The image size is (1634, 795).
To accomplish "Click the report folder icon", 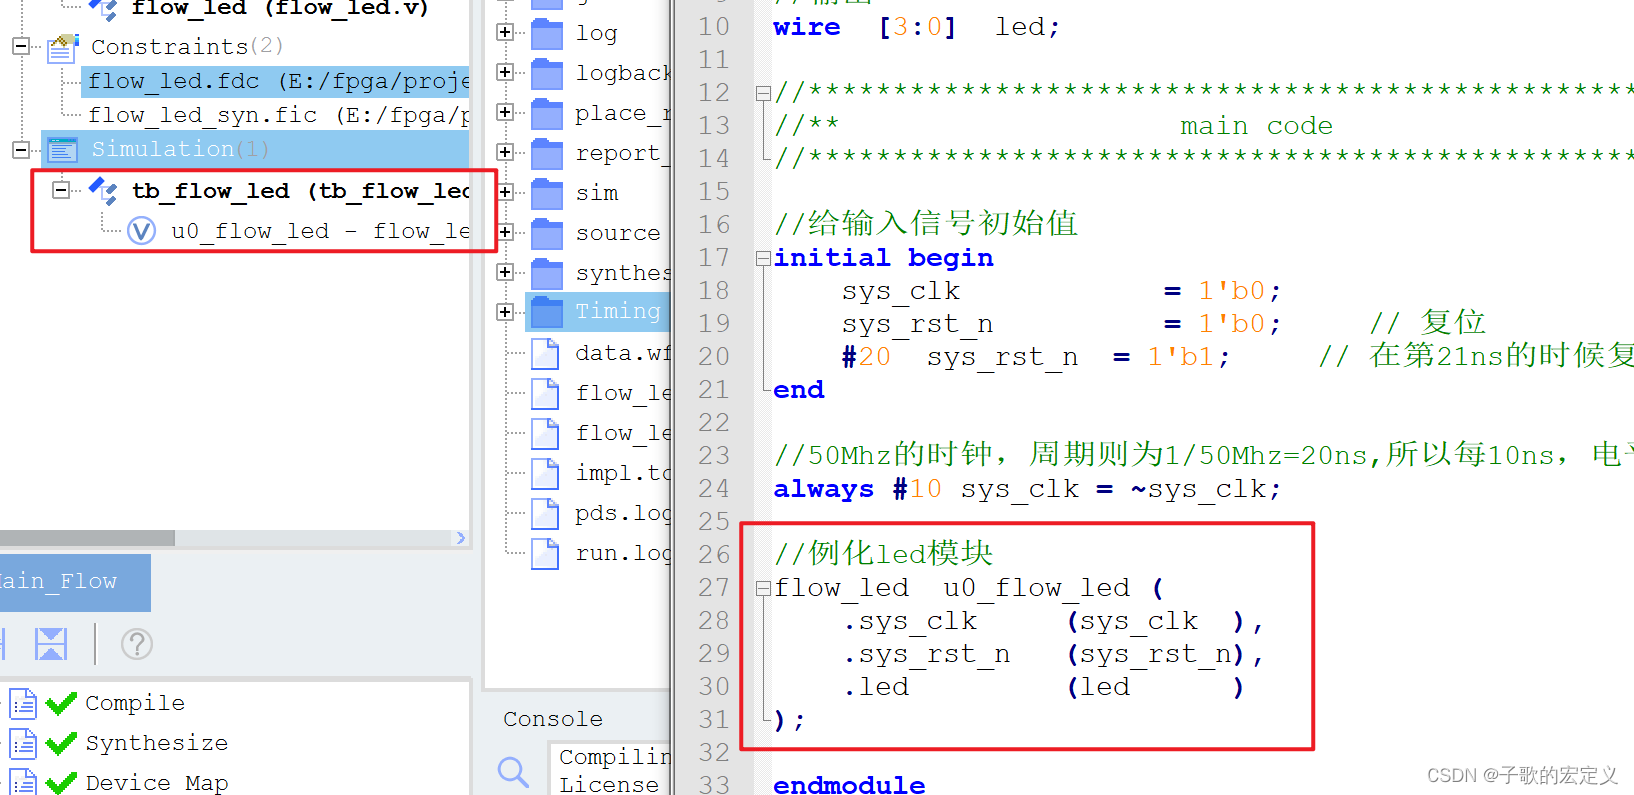I will click(546, 154).
